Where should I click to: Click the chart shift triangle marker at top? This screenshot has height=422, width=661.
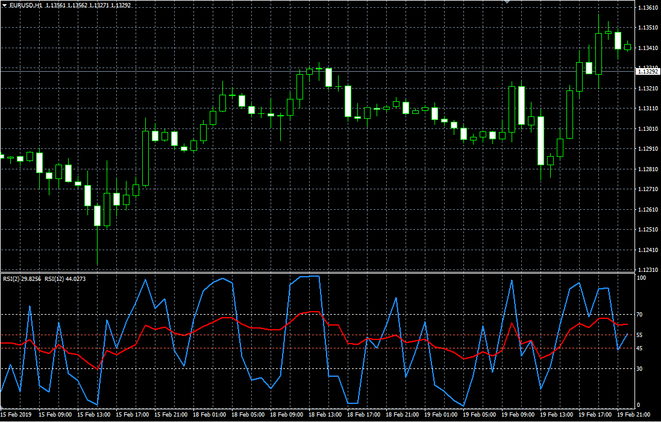pyautogui.click(x=507, y=2)
